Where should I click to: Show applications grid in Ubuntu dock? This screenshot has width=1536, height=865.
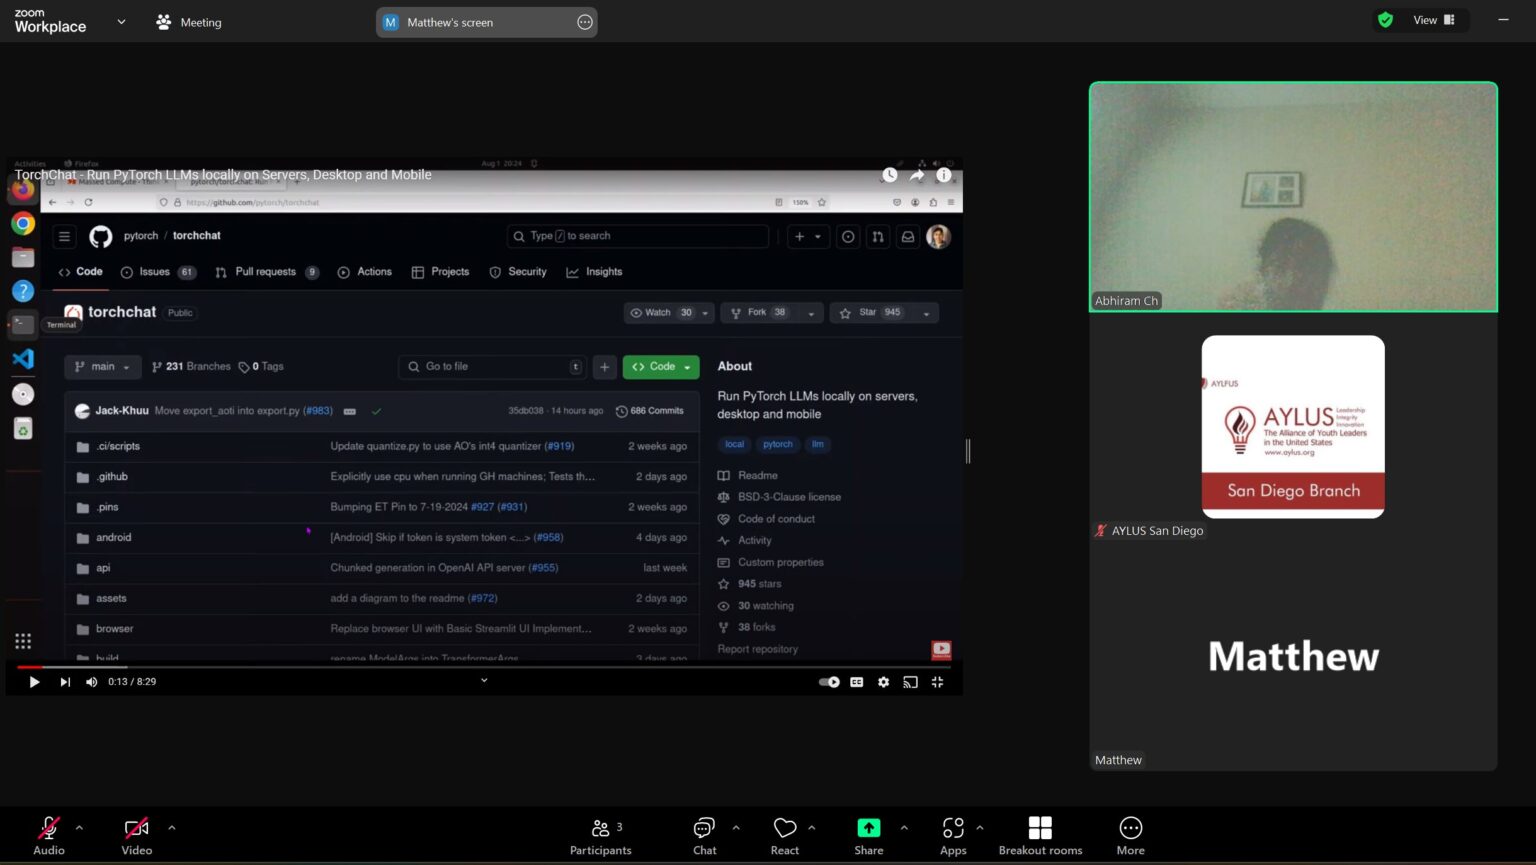coord(23,641)
